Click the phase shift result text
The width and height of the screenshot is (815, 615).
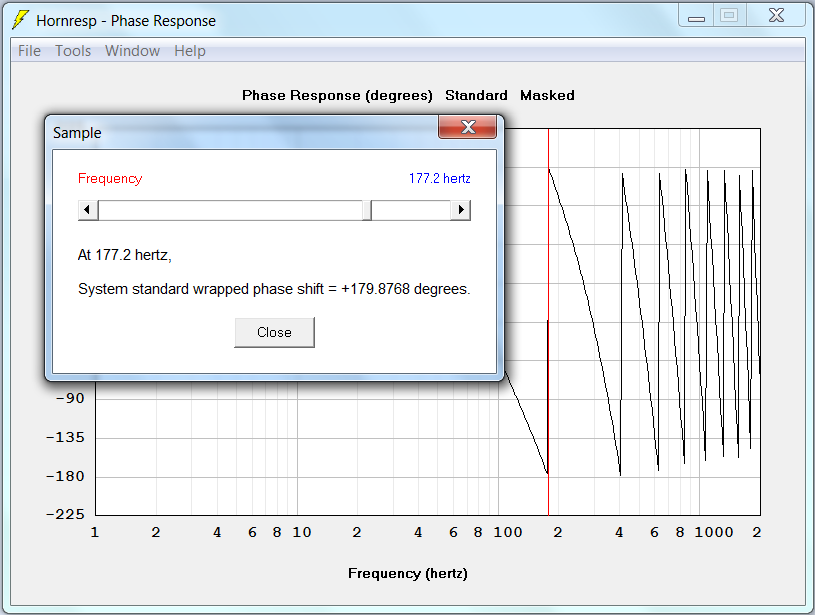tap(274, 289)
